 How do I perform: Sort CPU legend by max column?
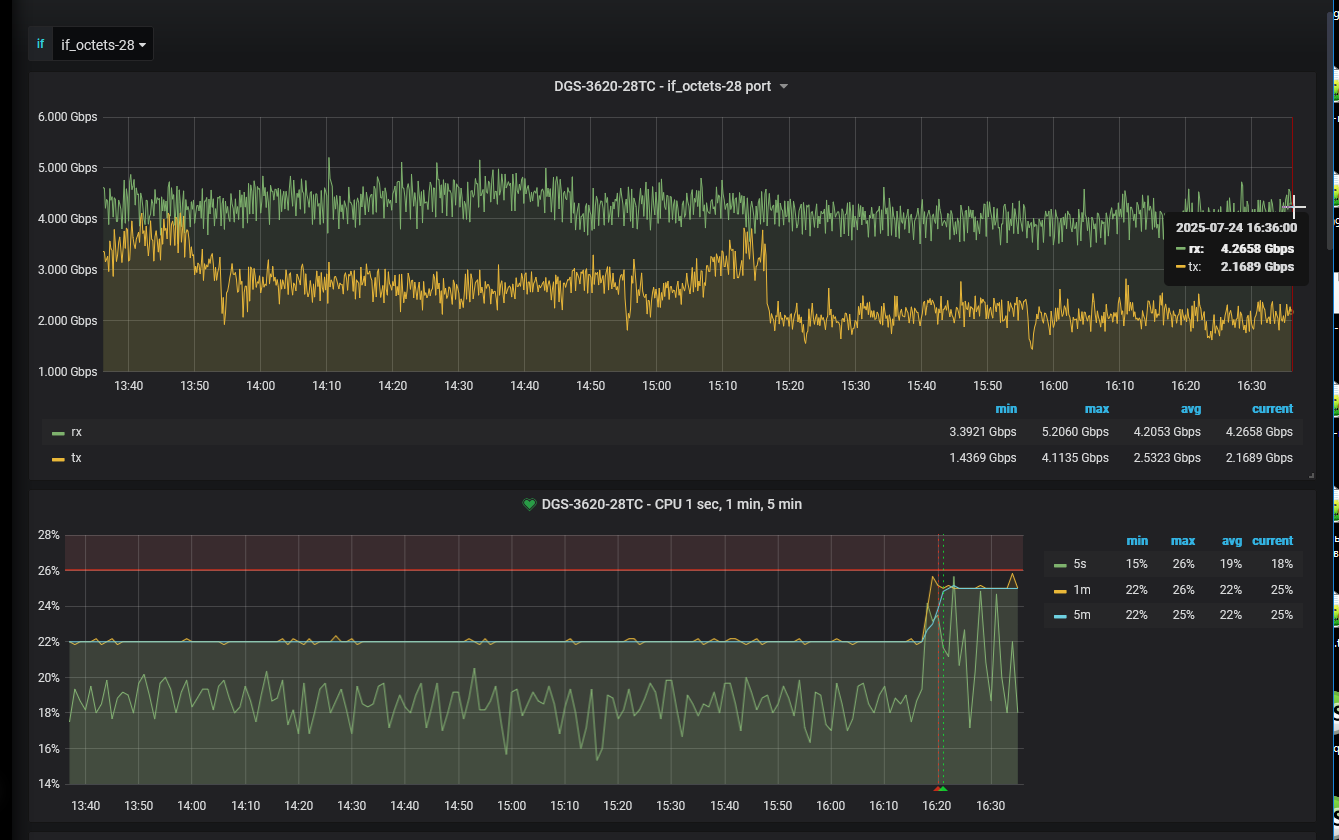(1183, 541)
